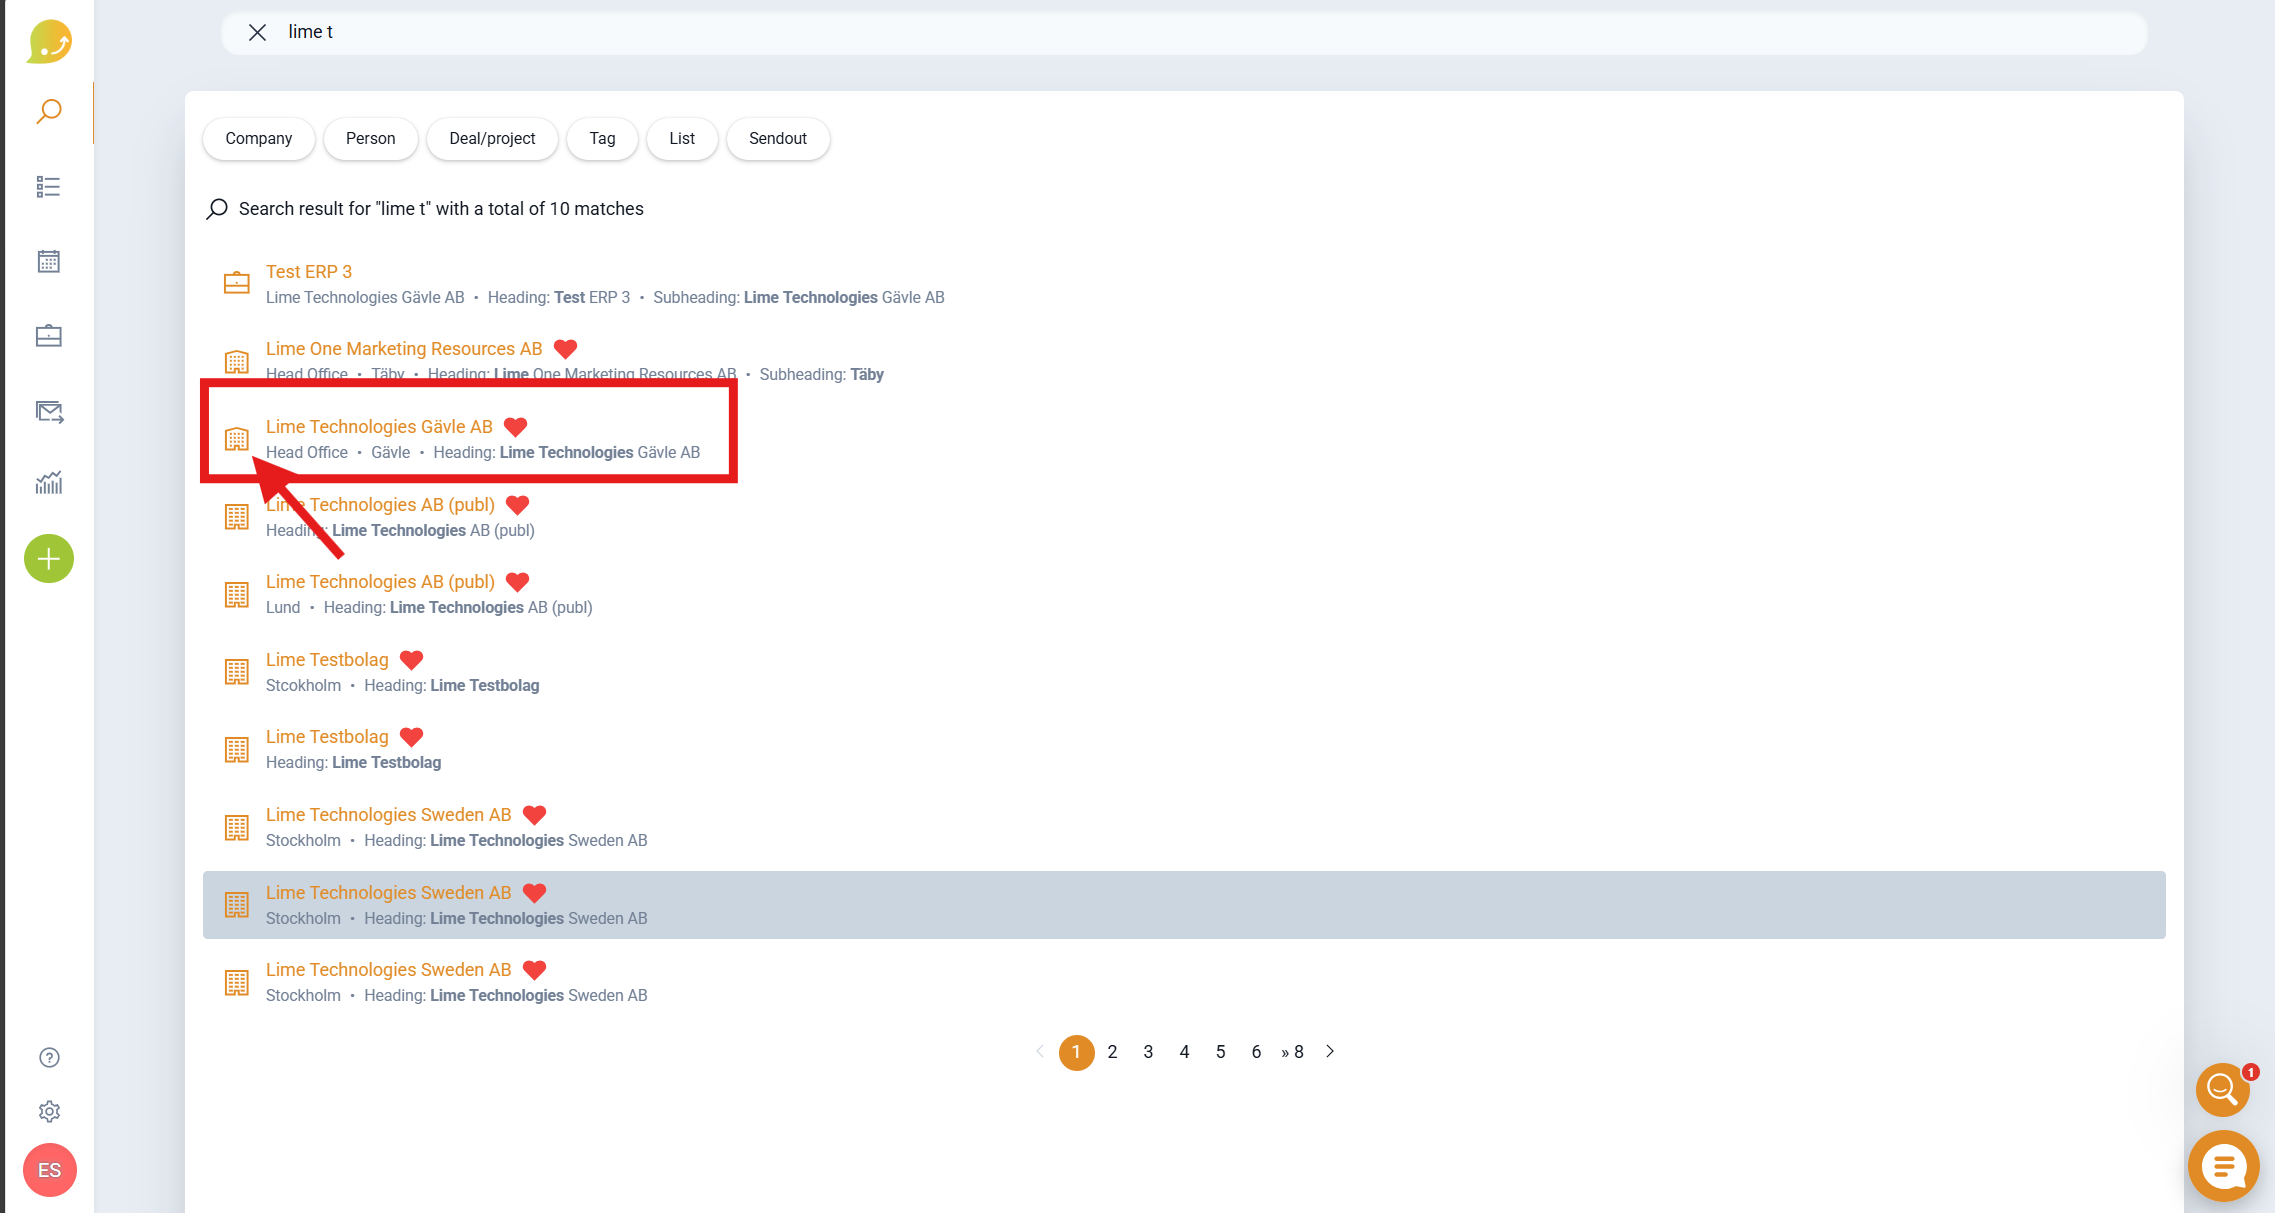Open the sendout mail icon in the sidebar
This screenshot has height=1213, width=2275.
49,411
